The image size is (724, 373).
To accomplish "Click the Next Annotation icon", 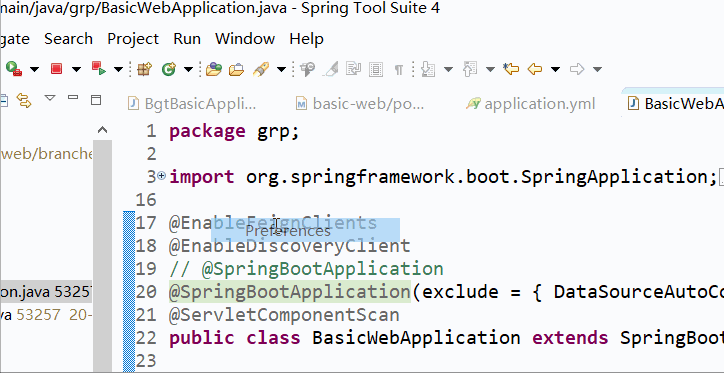I will 428,69.
